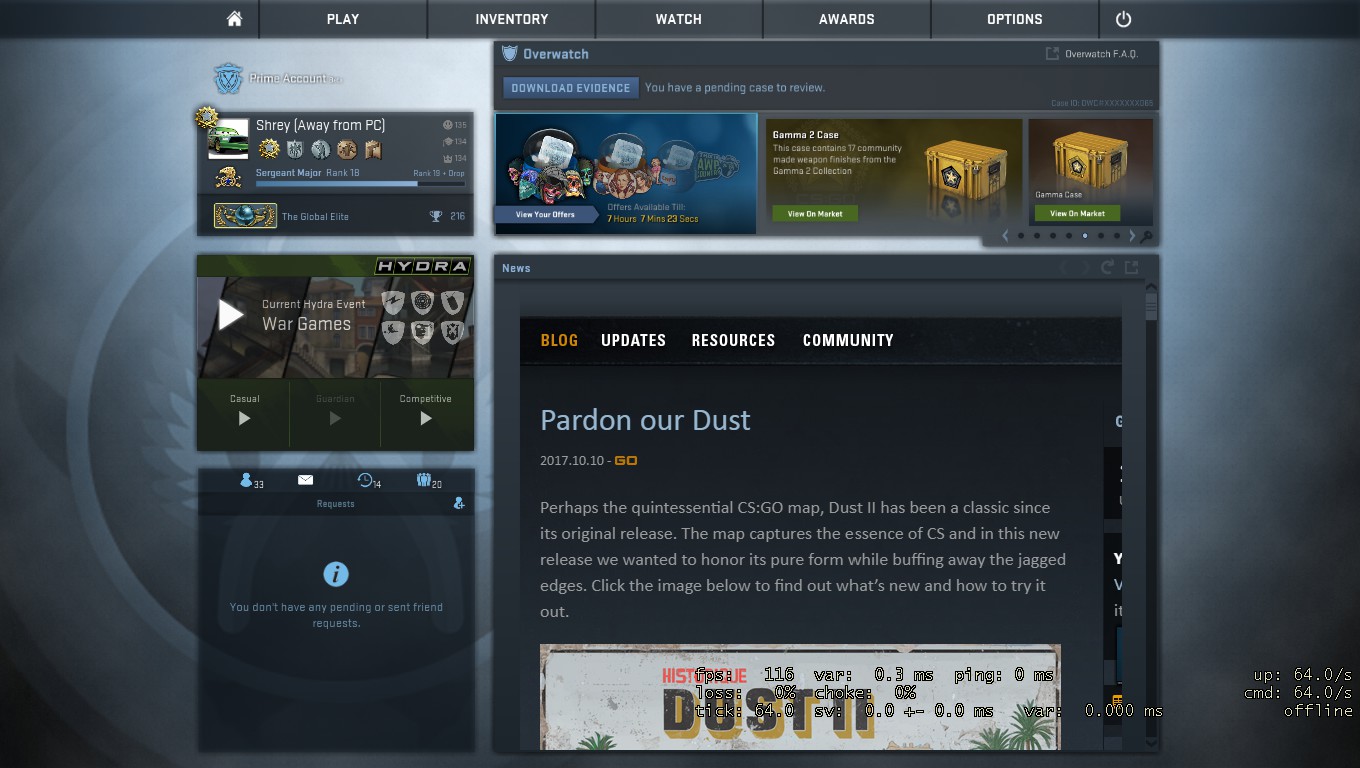Switch to the RESOURCES tab
The height and width of the screenshot is (768, 1360).
(733, 340)
